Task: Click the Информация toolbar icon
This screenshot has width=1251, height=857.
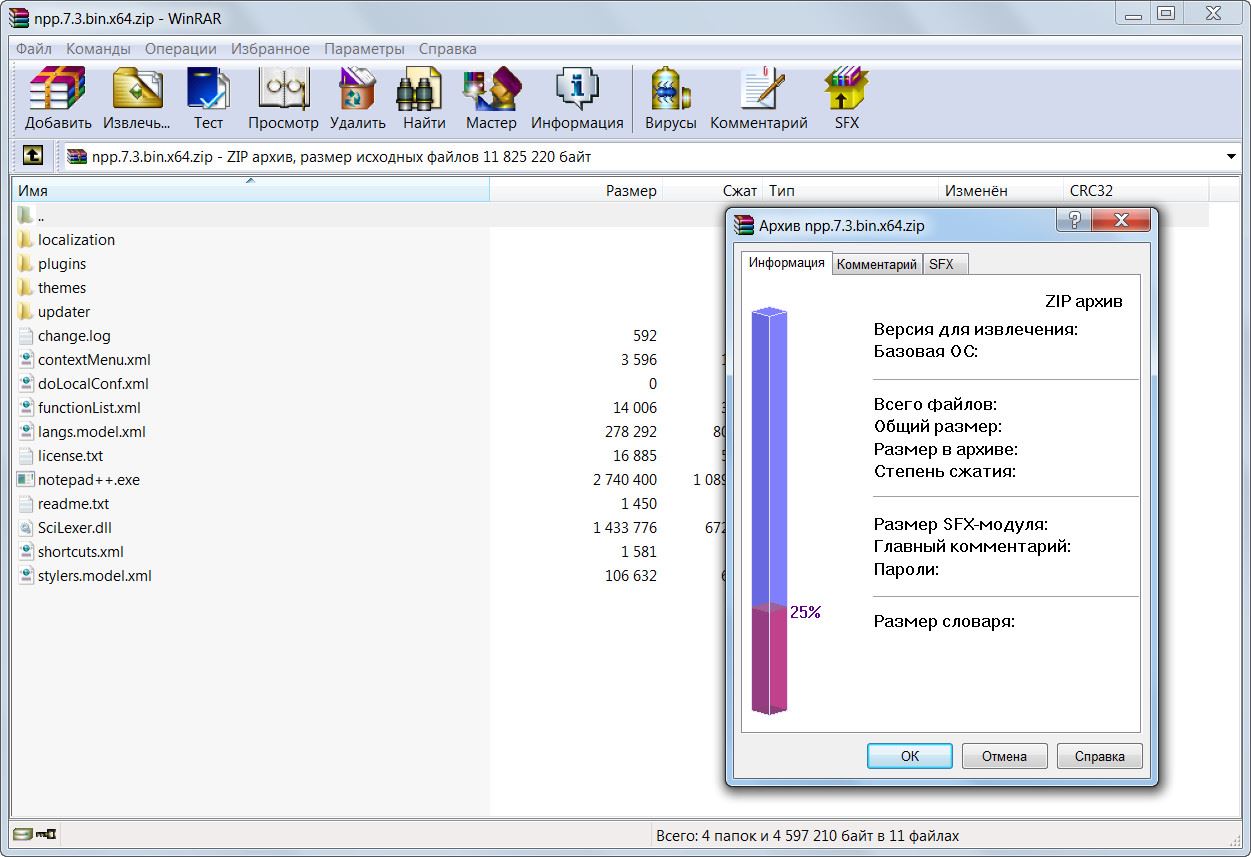Action: tap(577, 98)
